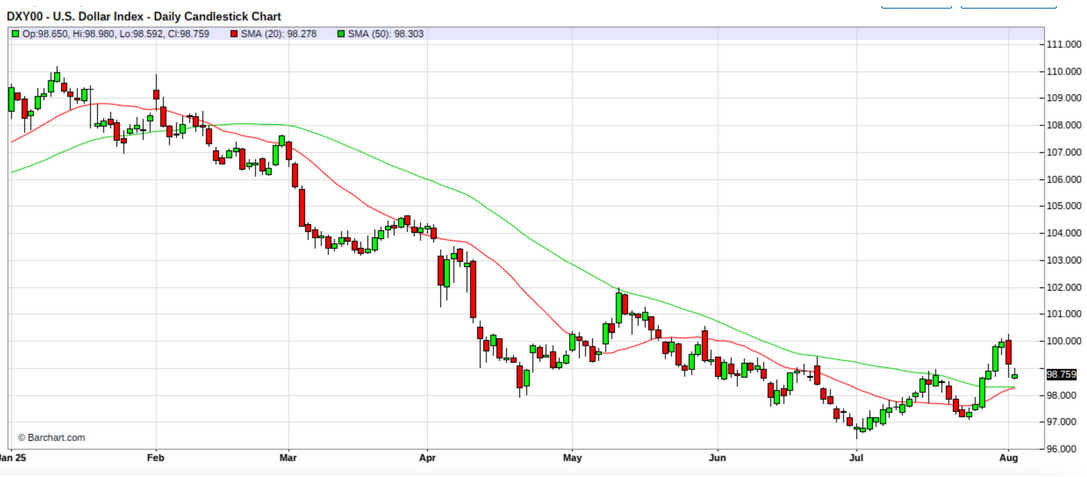
Task: Click the chart title DXY00 - U.S. Dollar Index
Action: click(145, 17)
